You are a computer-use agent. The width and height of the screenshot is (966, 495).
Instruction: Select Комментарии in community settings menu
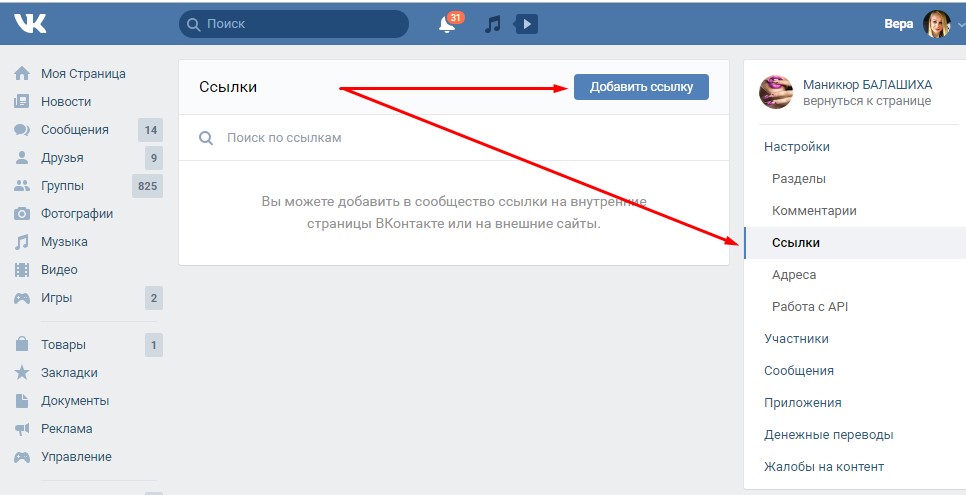pos(814,211)
